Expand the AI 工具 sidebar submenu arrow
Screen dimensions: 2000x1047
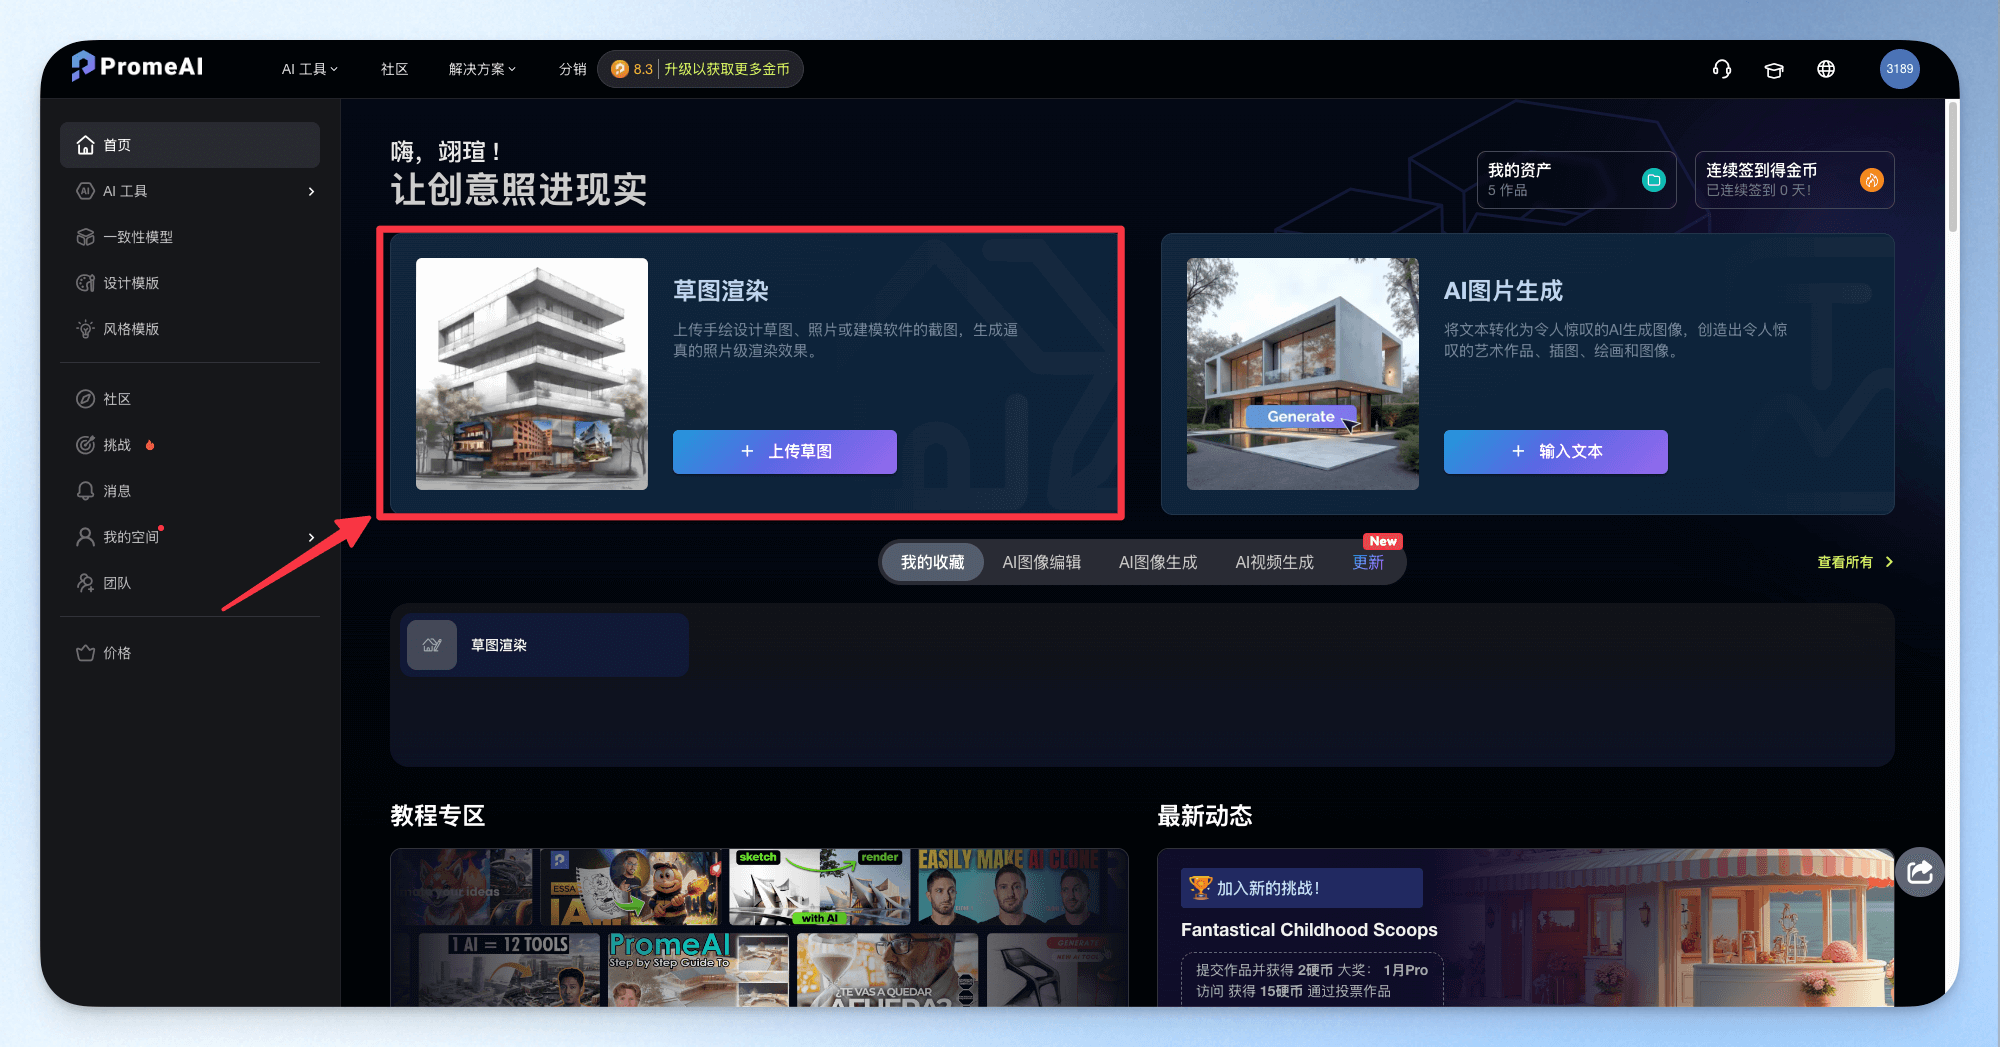pos(311,191)
